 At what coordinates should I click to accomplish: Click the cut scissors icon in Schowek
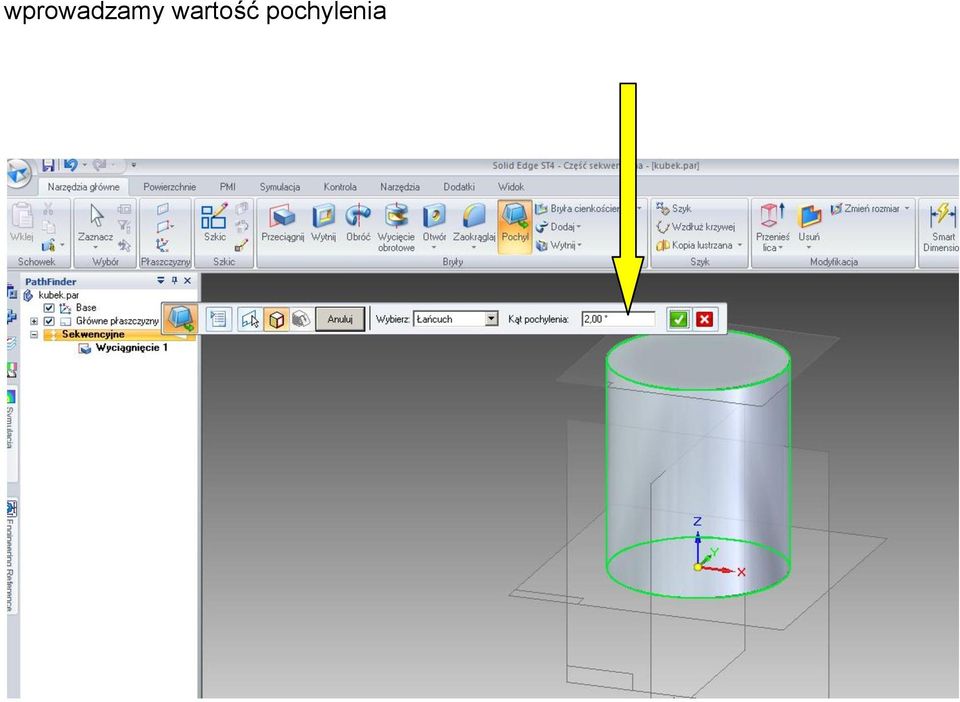(48, 209)
